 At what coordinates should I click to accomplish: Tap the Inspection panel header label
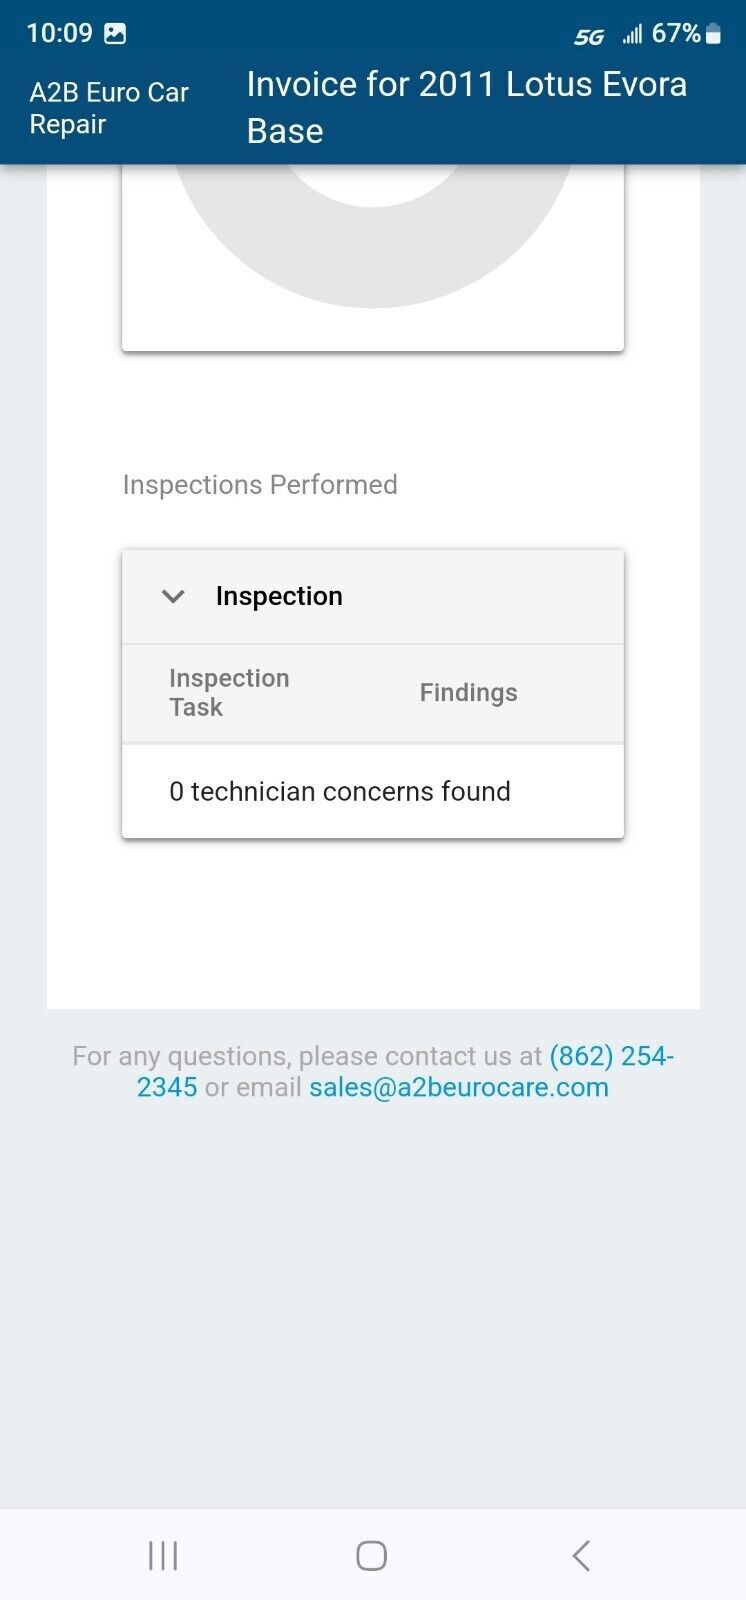279,596
